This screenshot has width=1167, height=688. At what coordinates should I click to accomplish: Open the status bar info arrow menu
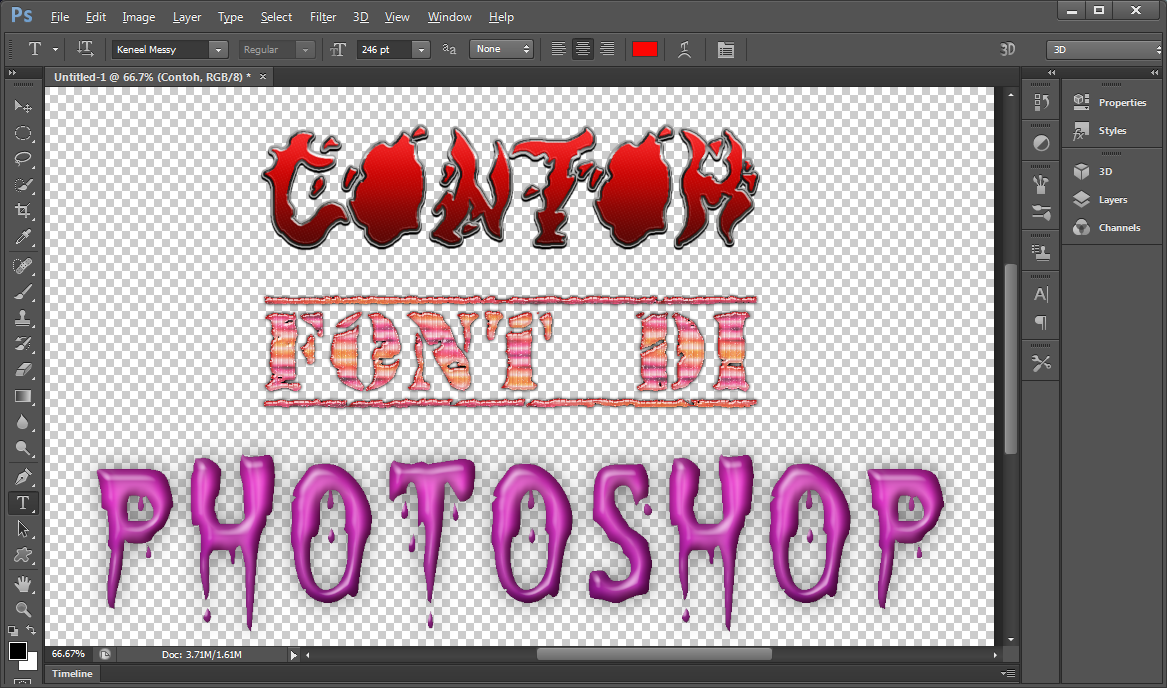293,655
